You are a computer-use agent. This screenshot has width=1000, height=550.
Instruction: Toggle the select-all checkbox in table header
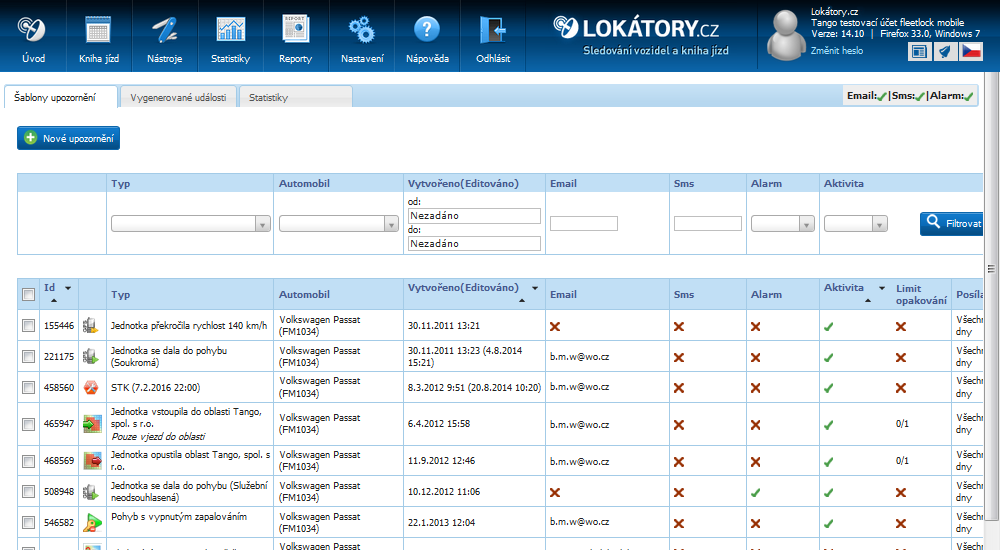[x=29, y=294]
